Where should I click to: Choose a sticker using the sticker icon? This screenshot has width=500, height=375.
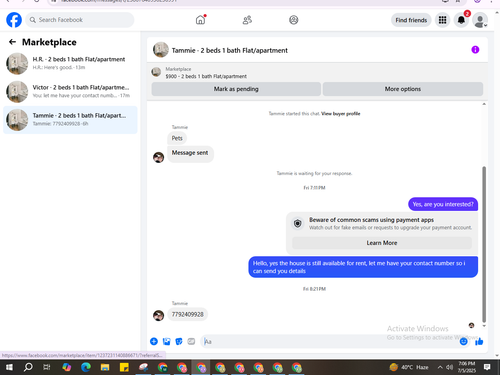click(x=179, y=341)
